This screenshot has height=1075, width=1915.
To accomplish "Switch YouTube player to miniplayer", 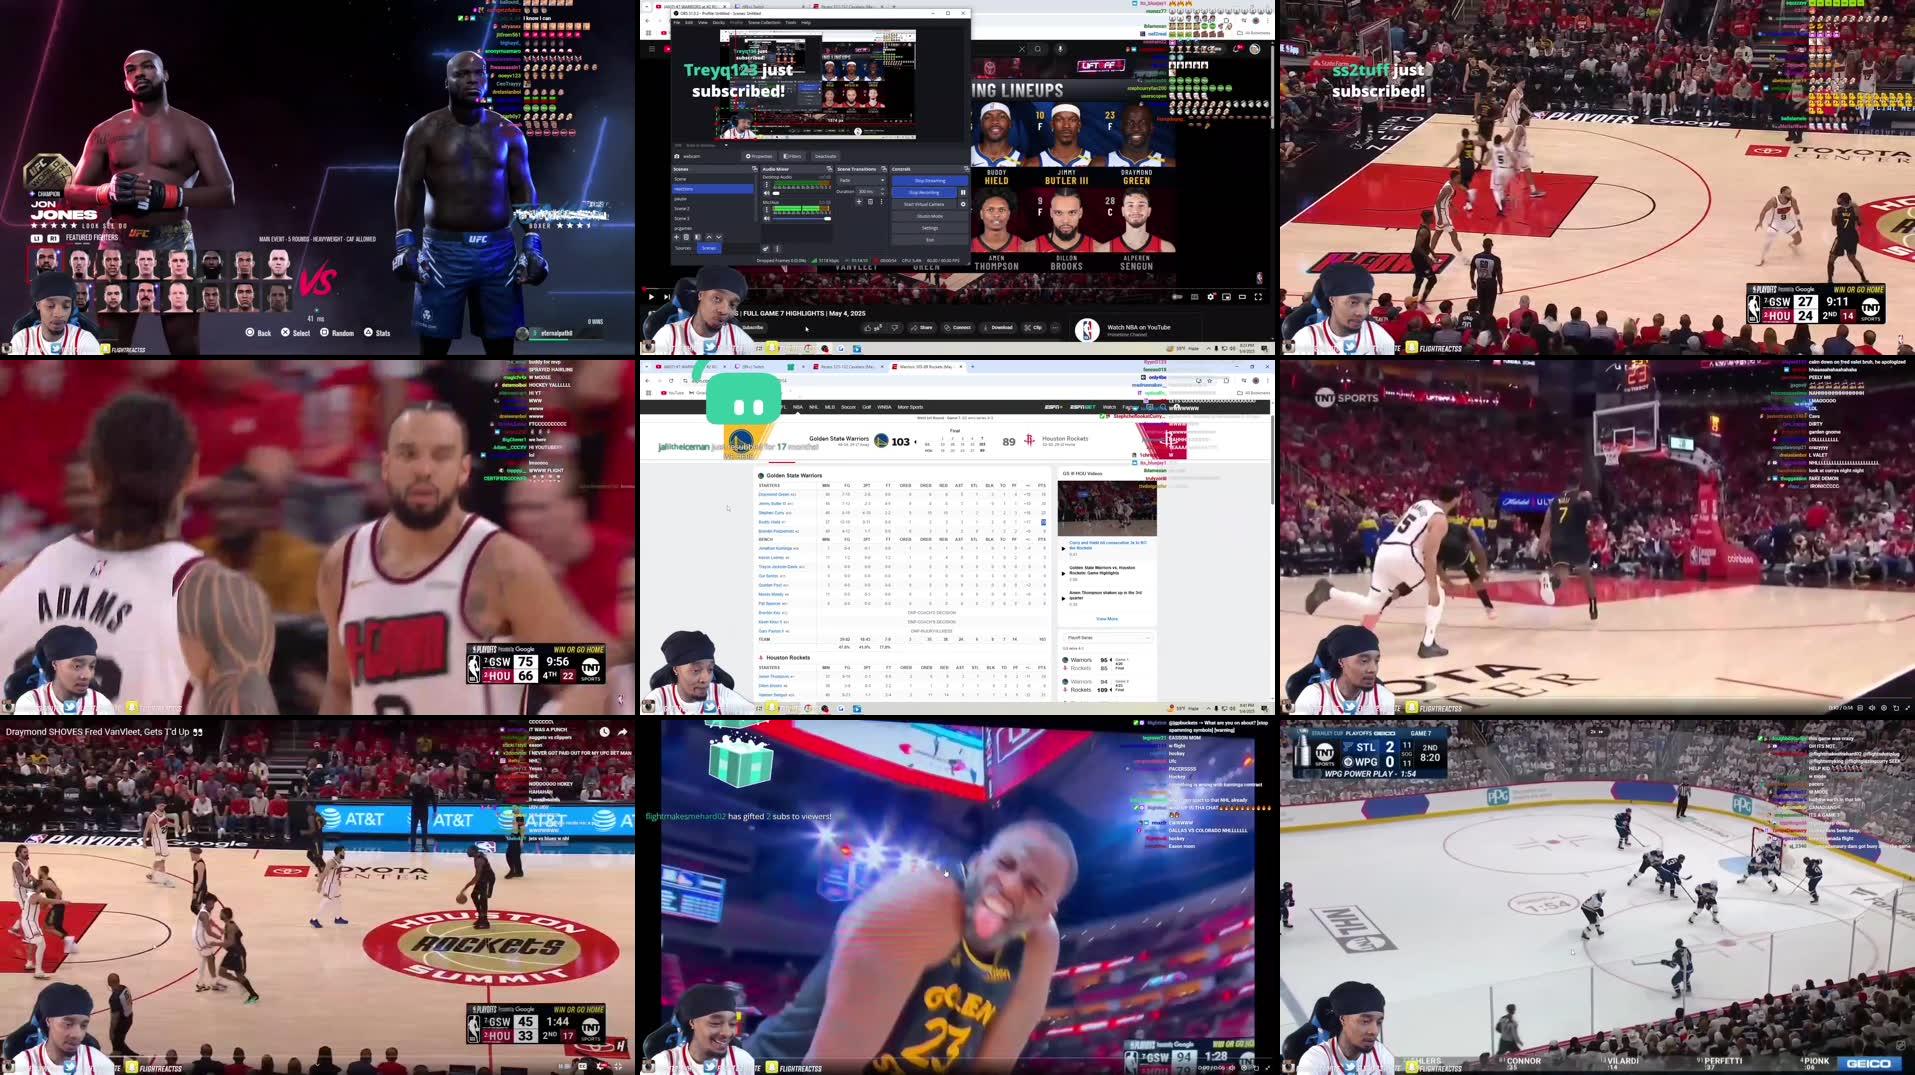I will (1226, 297).
